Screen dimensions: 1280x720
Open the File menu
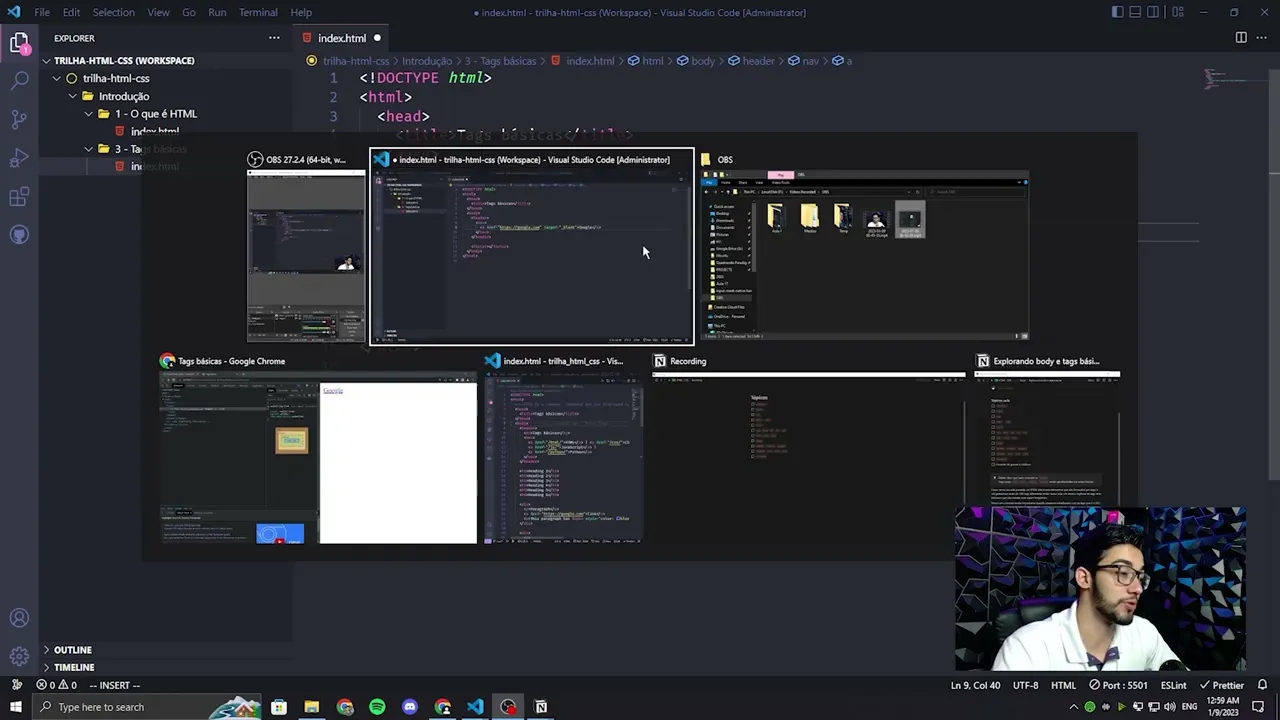tap(42, 12)
